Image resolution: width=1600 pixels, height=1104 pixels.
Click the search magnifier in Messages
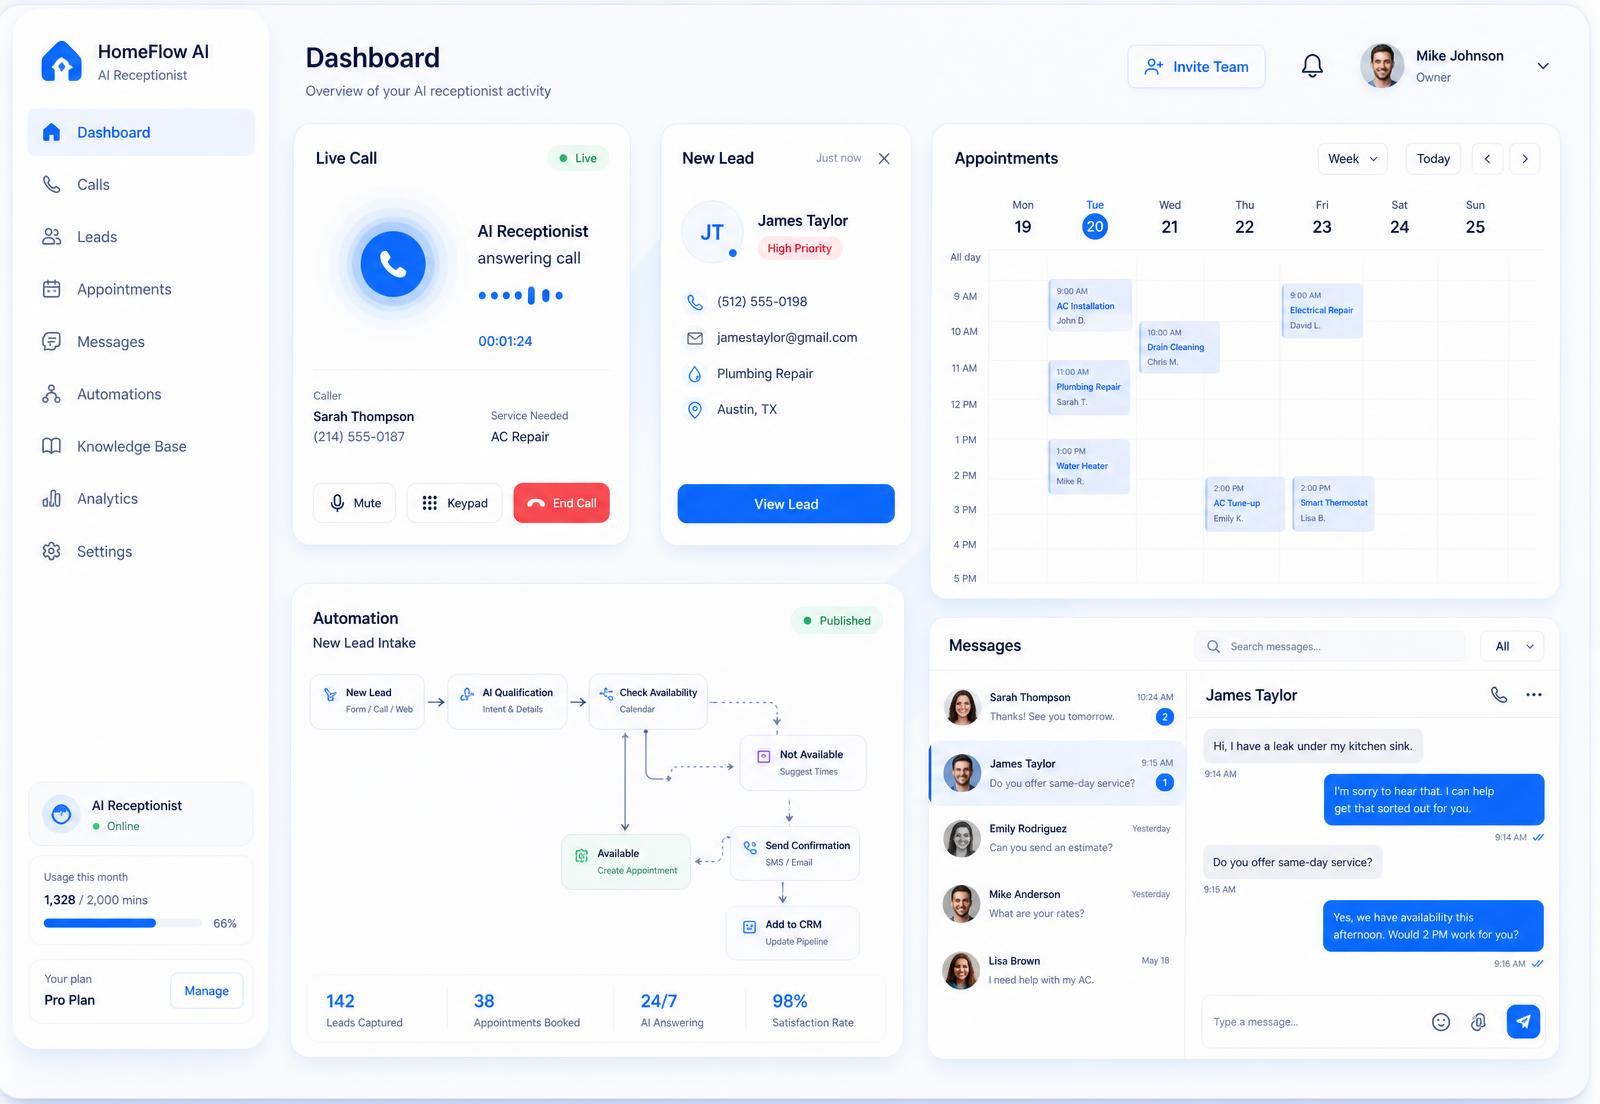1213,647
